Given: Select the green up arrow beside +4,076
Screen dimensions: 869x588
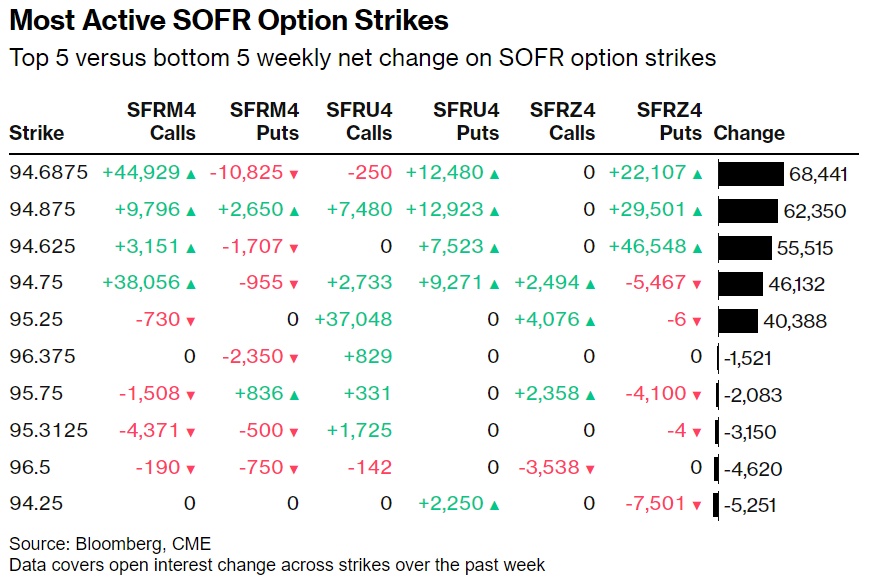Looking at the screenshot, I should coord(590,321).
